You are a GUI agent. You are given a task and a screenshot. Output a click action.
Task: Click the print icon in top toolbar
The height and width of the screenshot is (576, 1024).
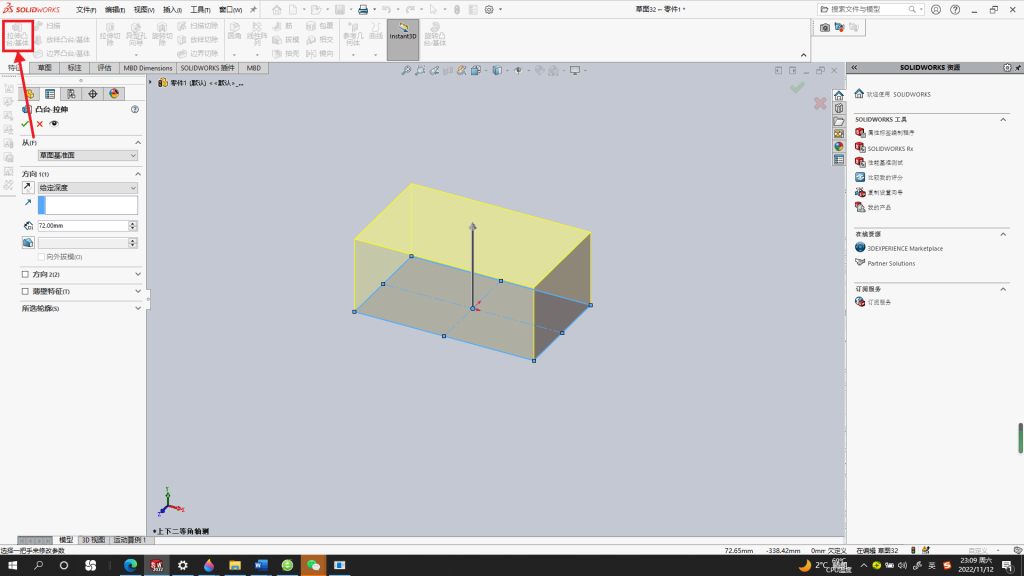click(x=363, y=10)
